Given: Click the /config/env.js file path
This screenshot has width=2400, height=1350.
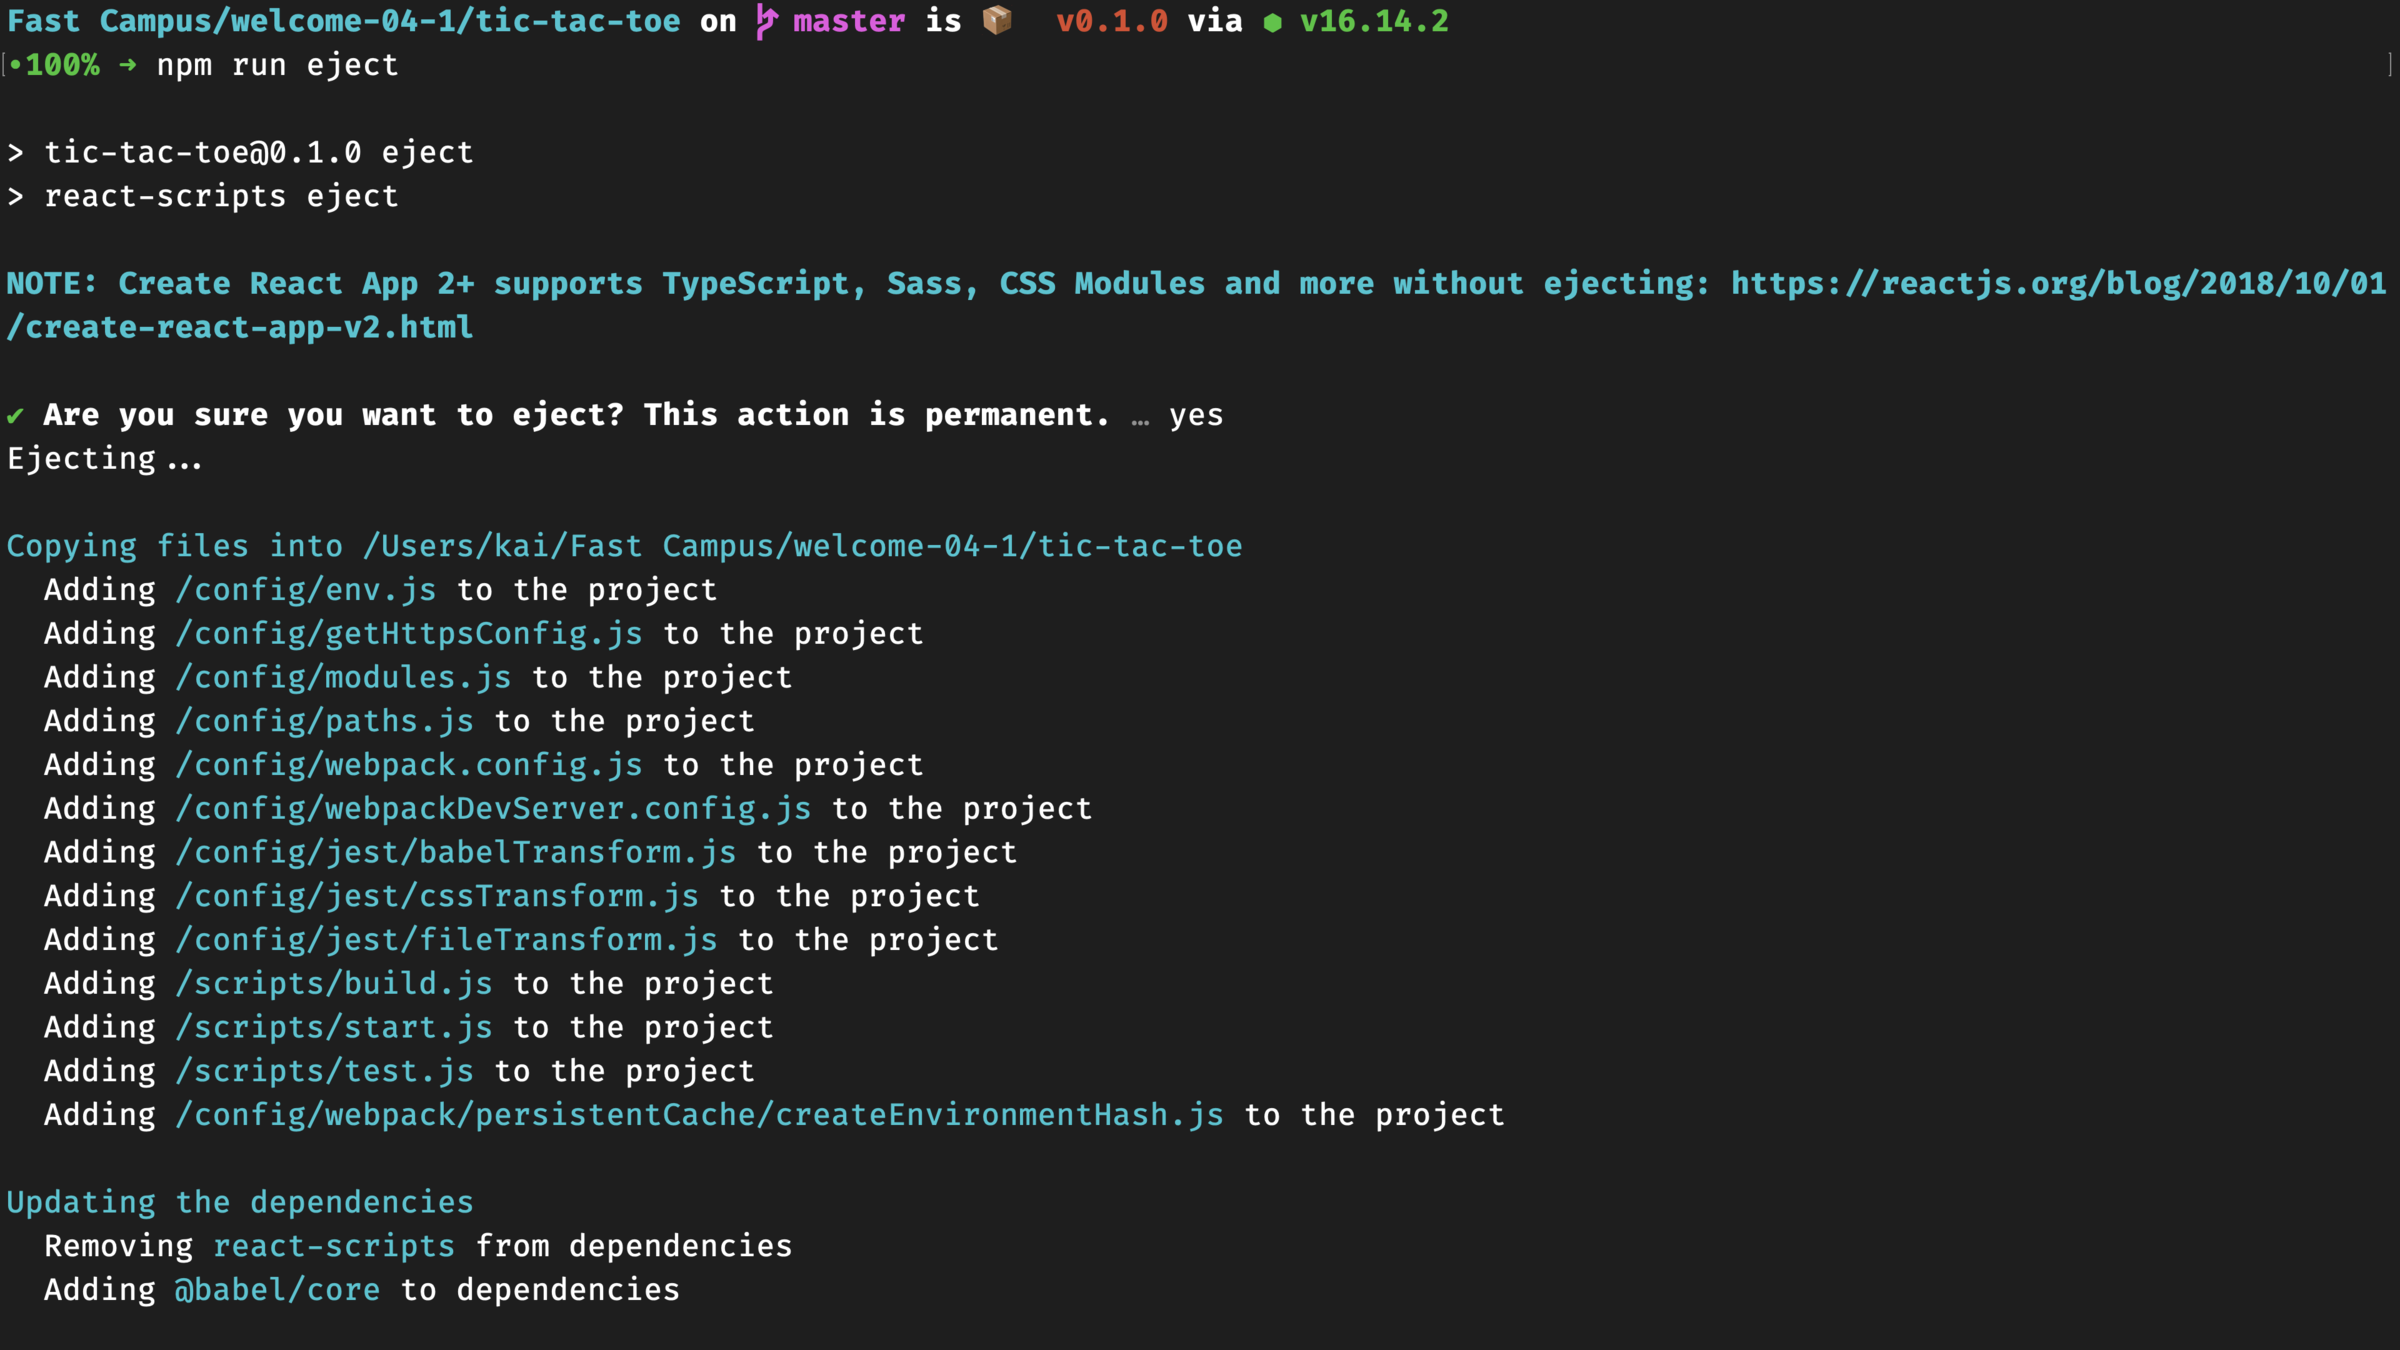Looking at the screenshot, I should point(306,590).
